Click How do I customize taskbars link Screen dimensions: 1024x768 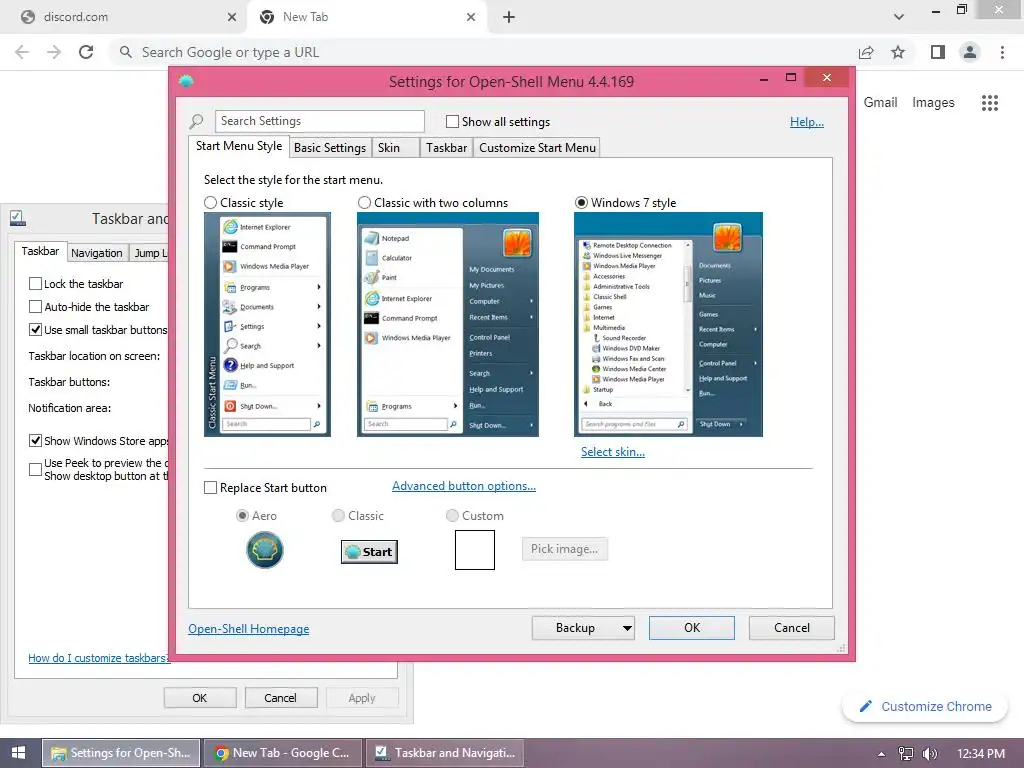click(98, 658)
